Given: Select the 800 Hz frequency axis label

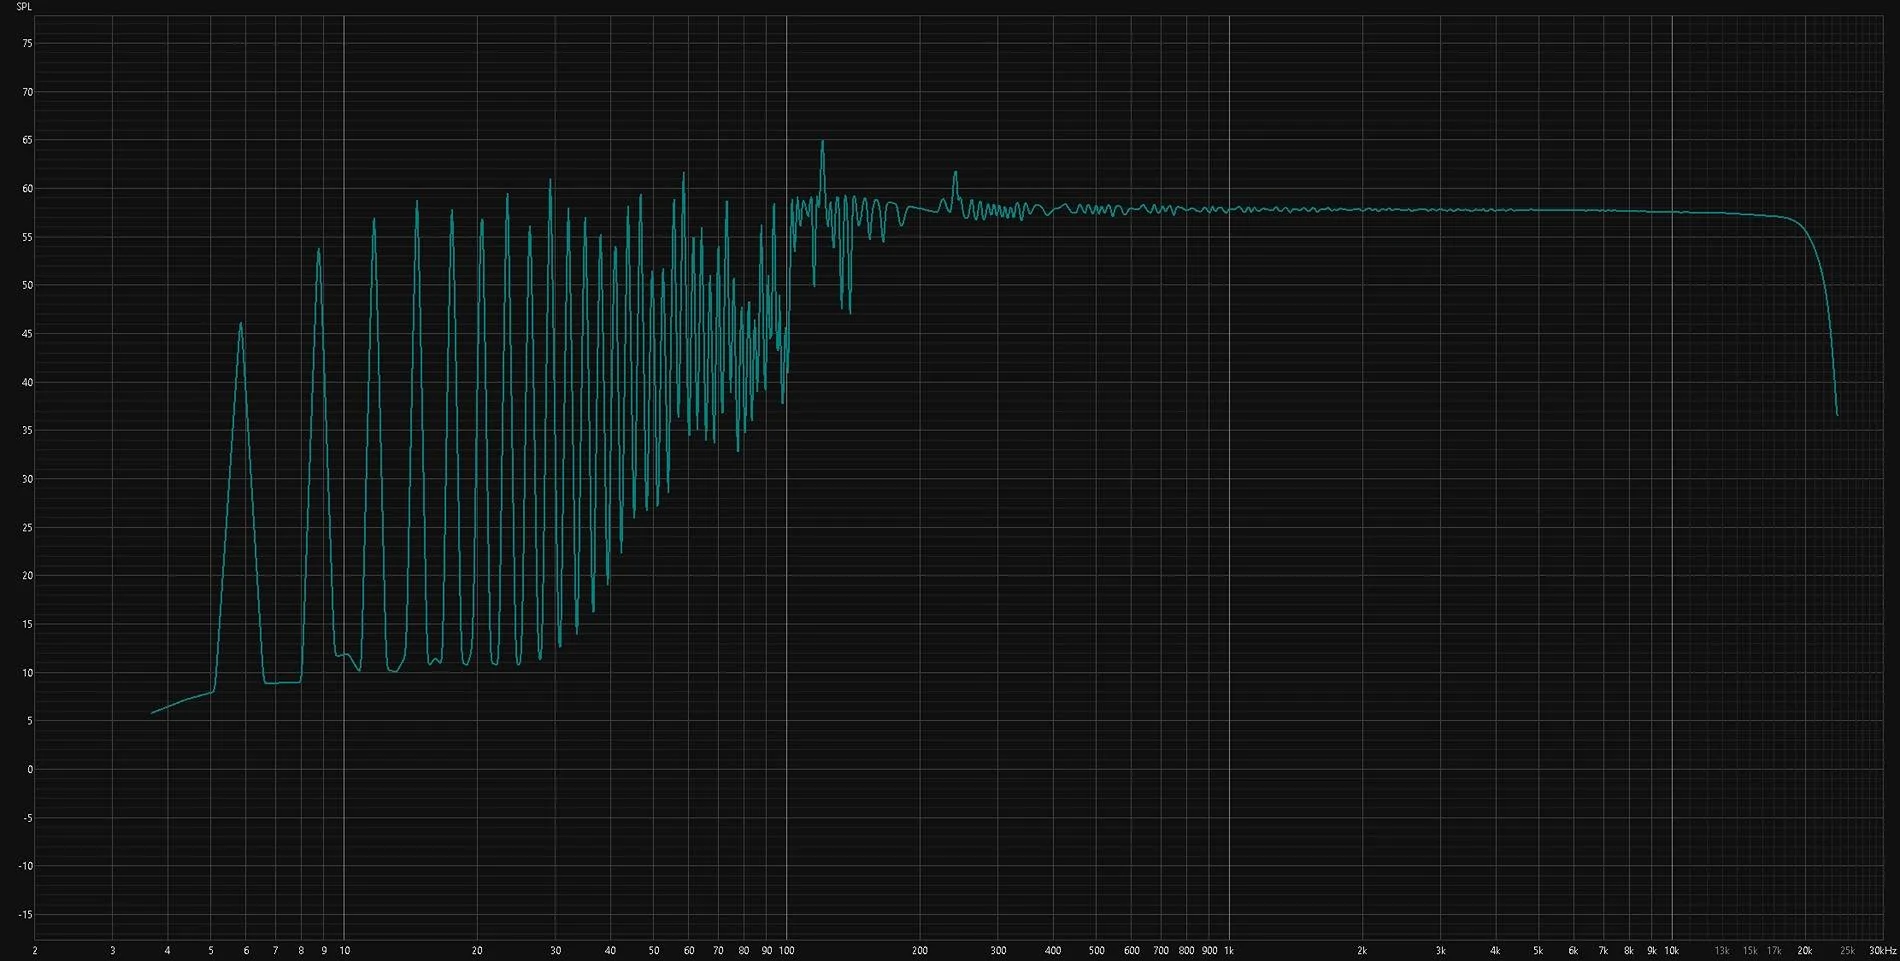Looking at the screenshot, I should click(x=1186, y=951).
